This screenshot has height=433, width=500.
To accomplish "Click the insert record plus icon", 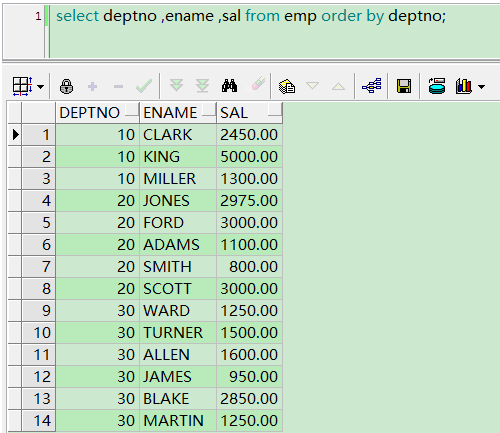I will [x=92, y=87].
